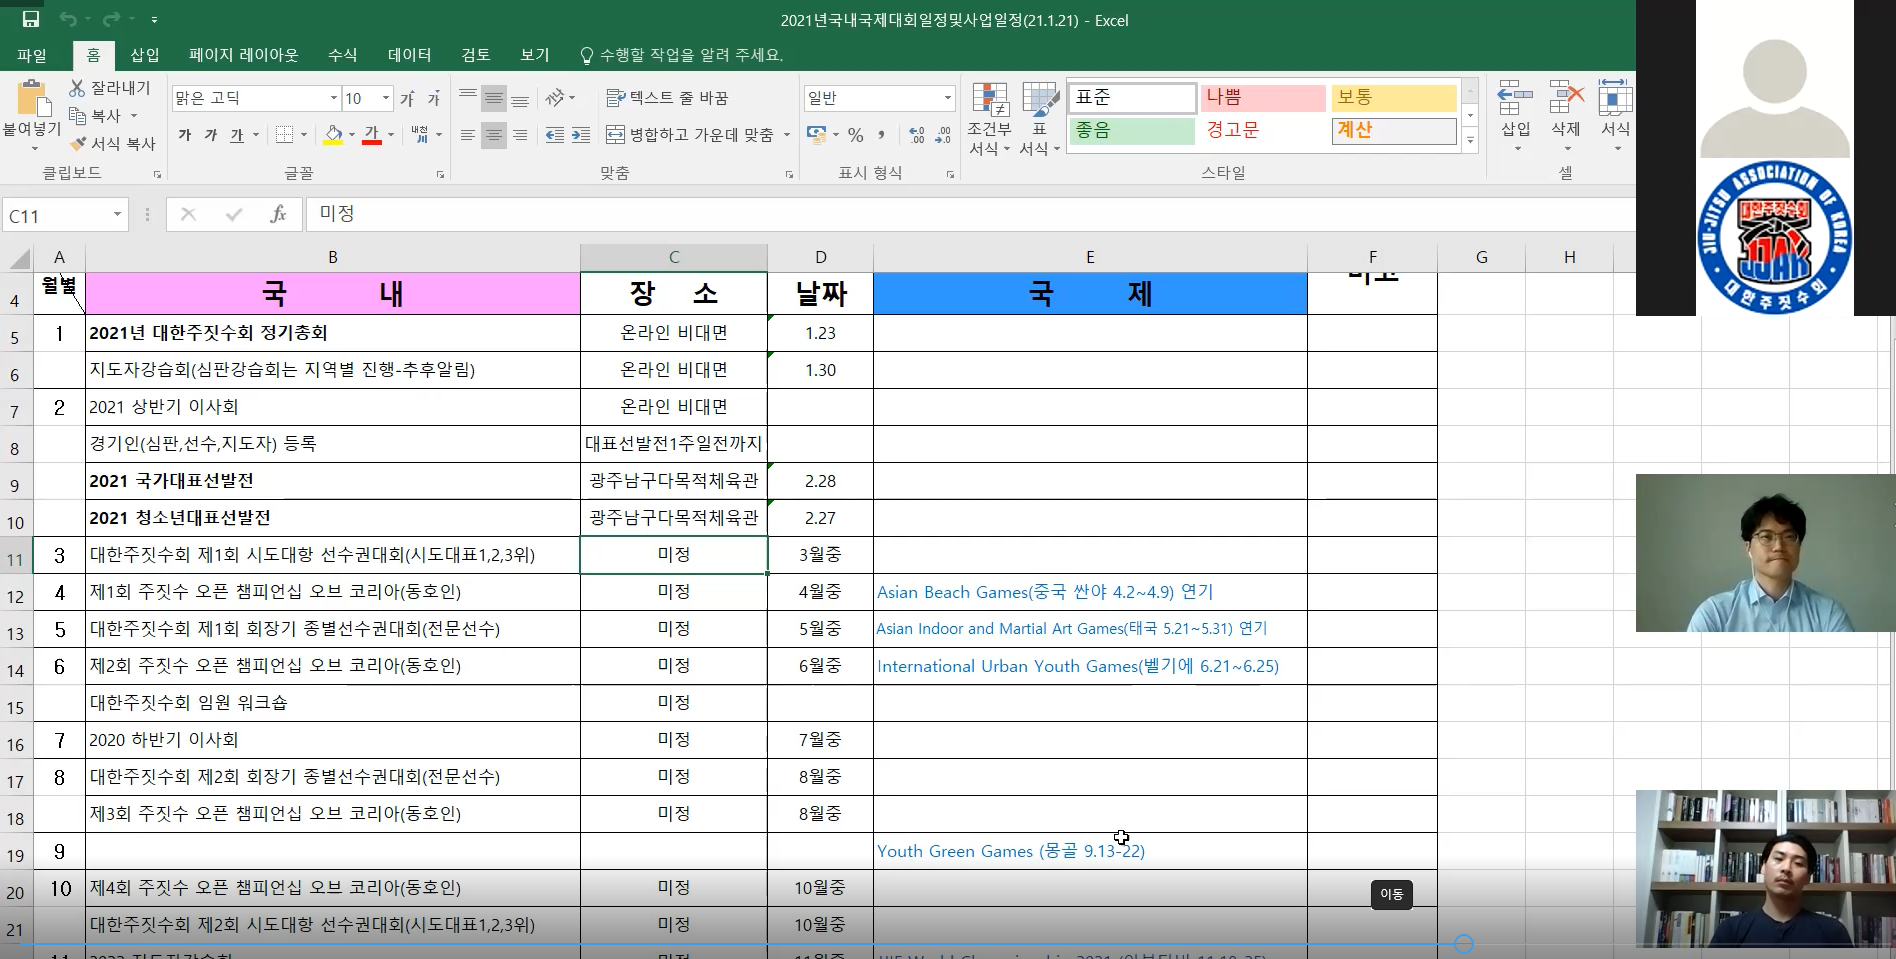Click the Format Painter (서식 복사) brush icon
This screenshot has height=959, width=1896.
click(78, 144)
